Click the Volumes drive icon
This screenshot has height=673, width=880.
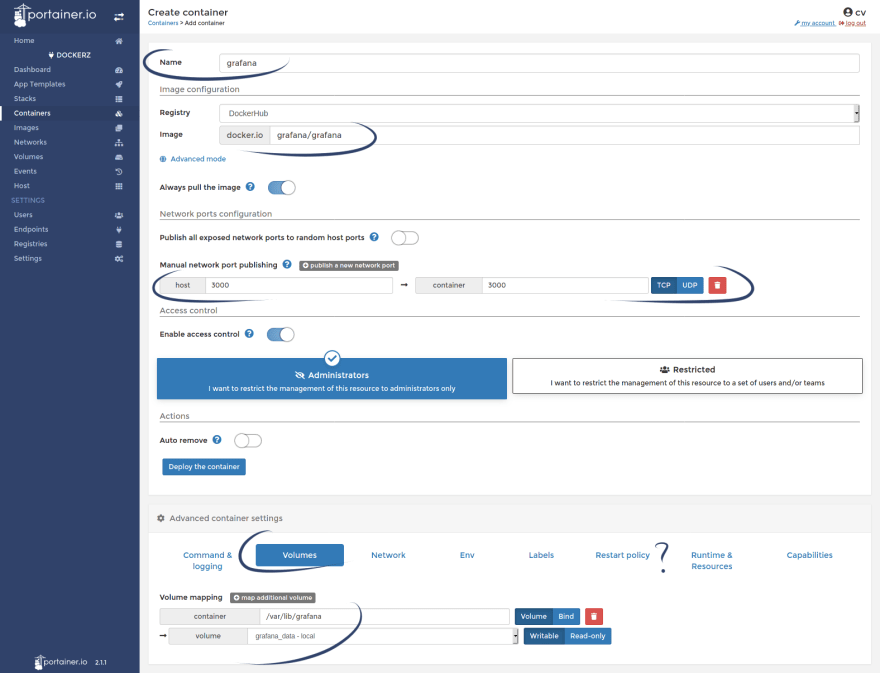click(119, 157)
